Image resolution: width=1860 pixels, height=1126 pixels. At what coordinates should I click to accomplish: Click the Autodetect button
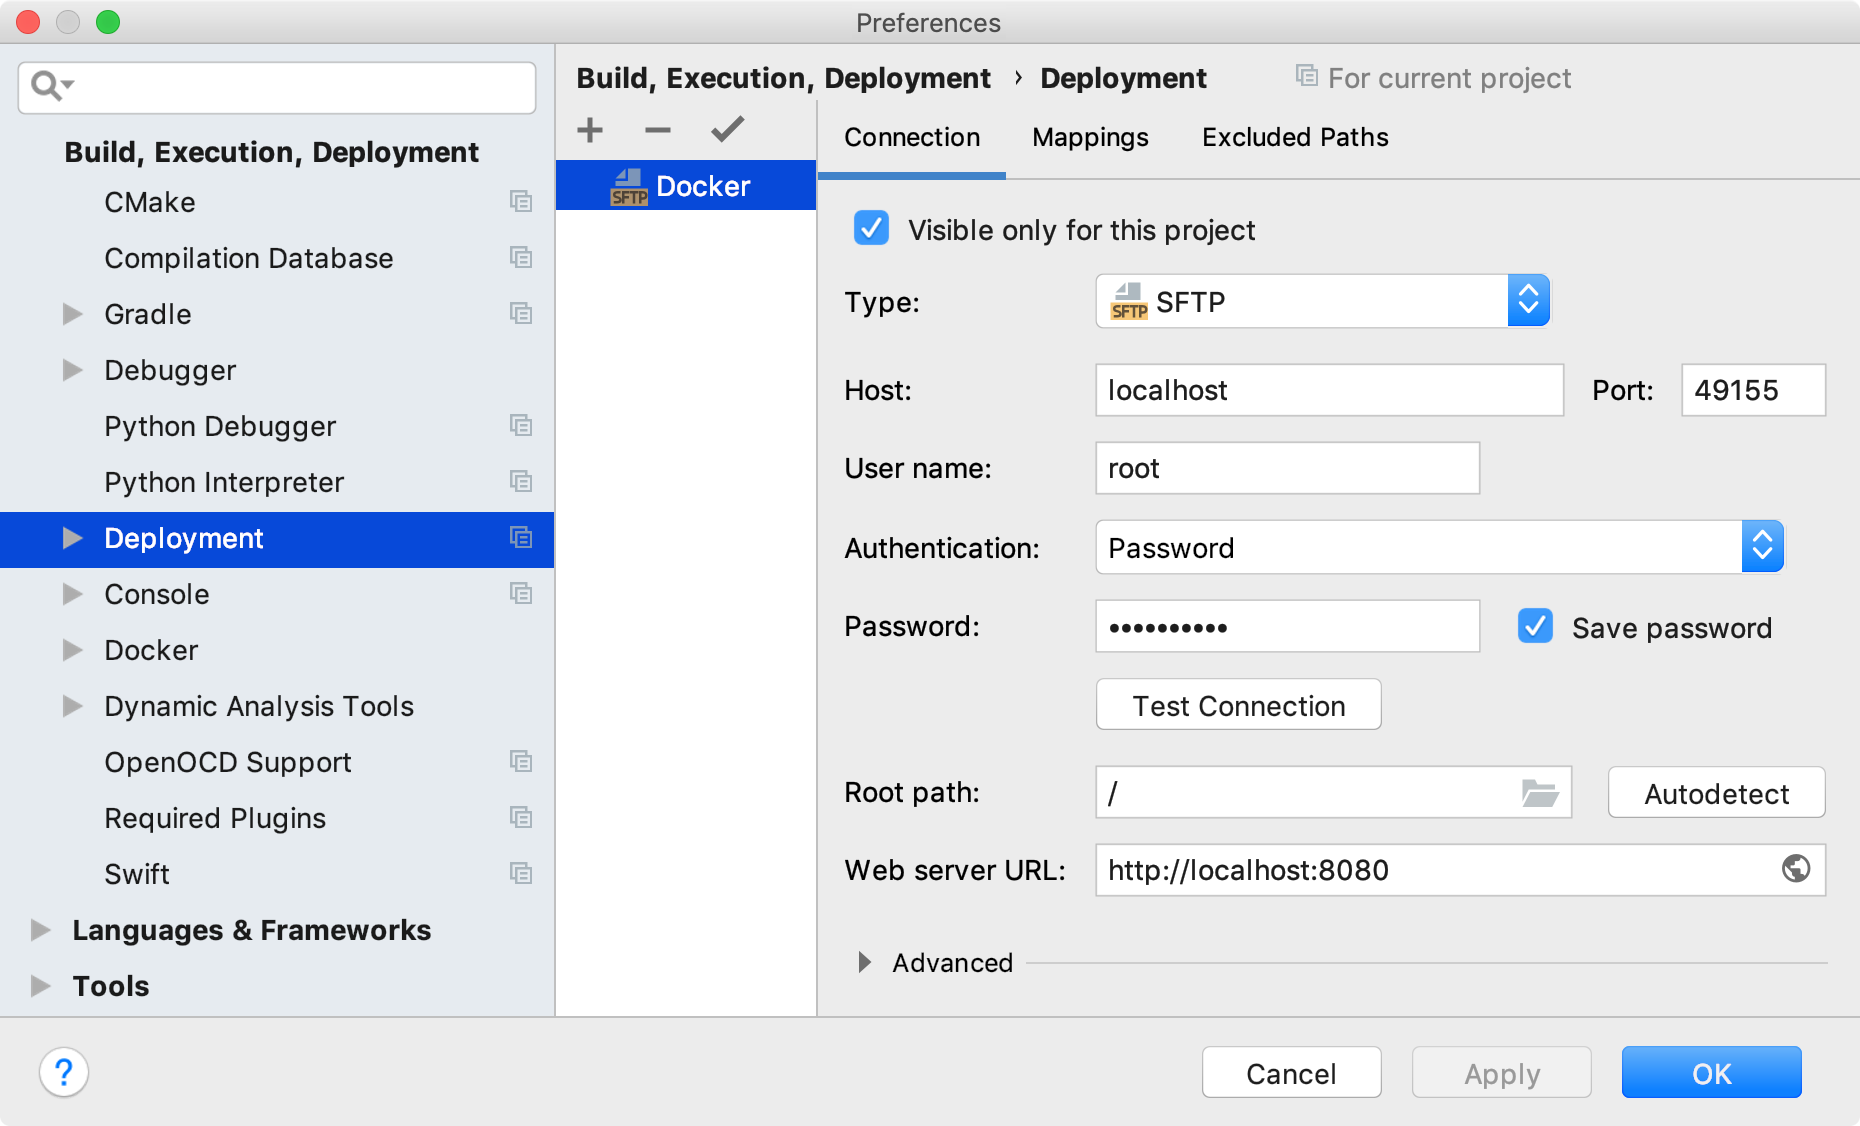[1716, 793]
